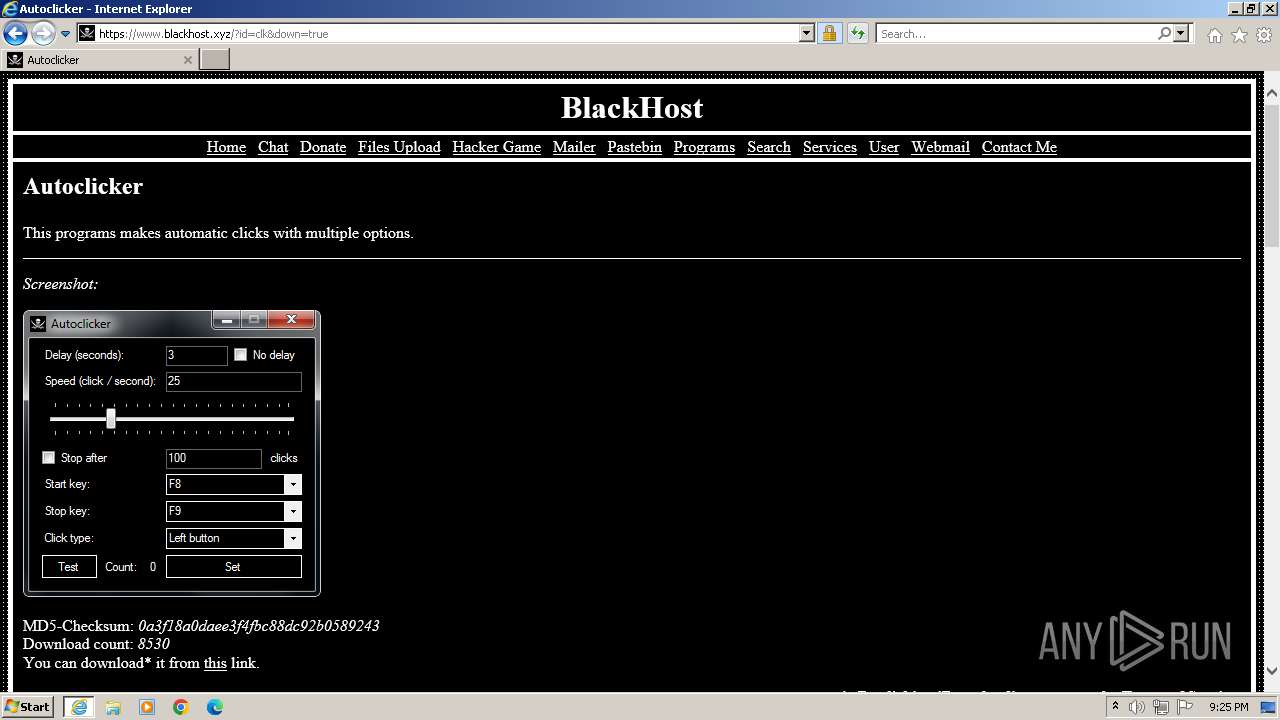
Task: Close the Autoclicker tab
Action: pos(187,60)
